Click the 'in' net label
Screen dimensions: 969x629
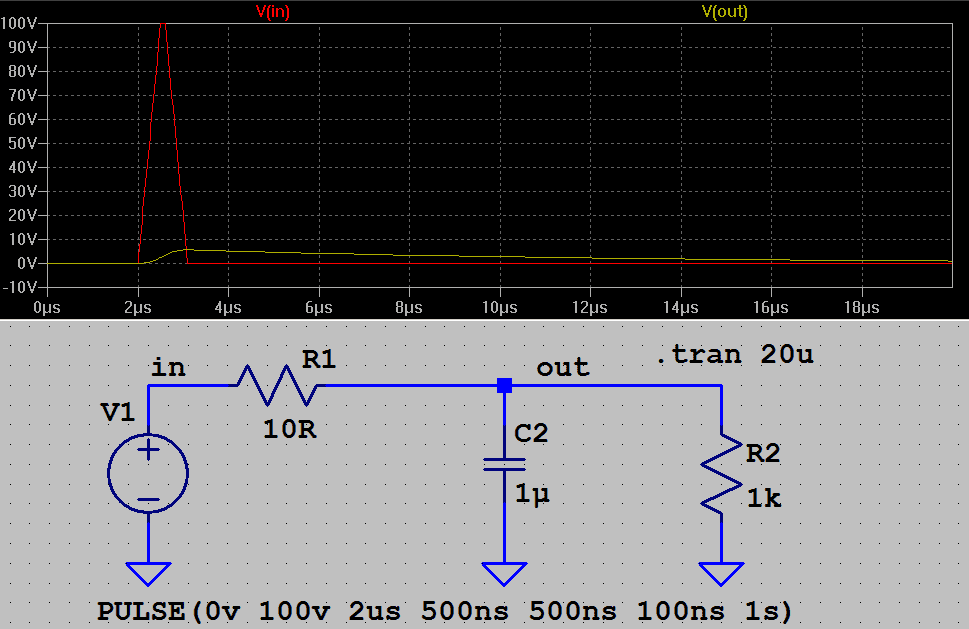tap(168, 367)
